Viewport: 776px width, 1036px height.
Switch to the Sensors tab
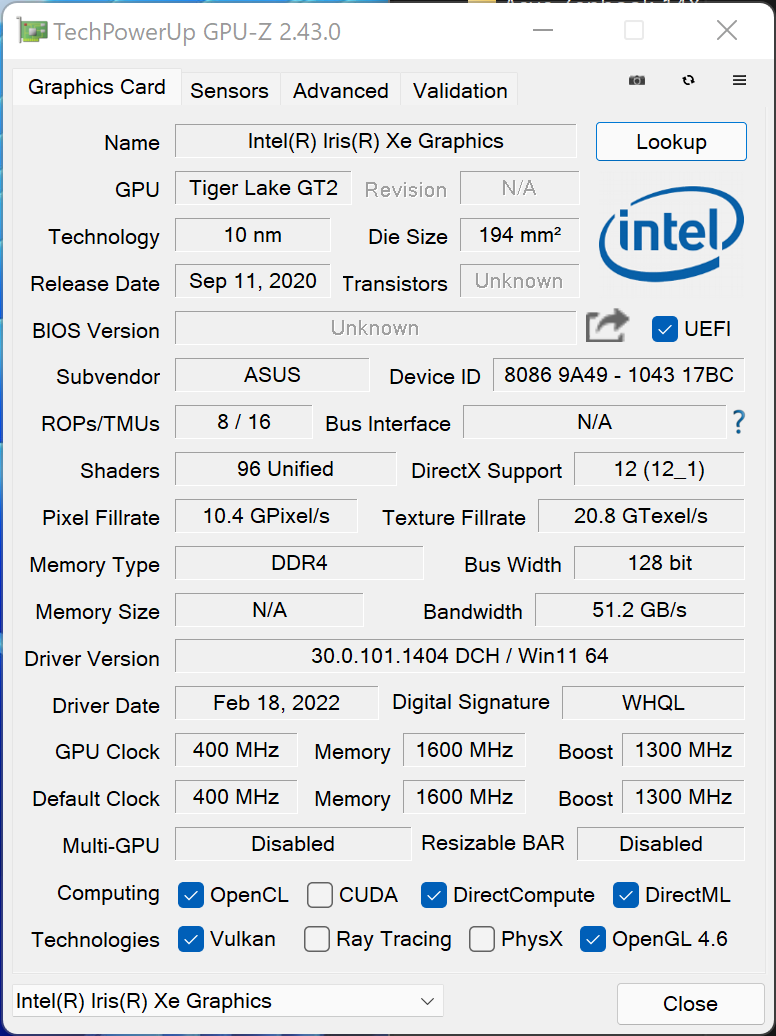[x=229, y=90]
